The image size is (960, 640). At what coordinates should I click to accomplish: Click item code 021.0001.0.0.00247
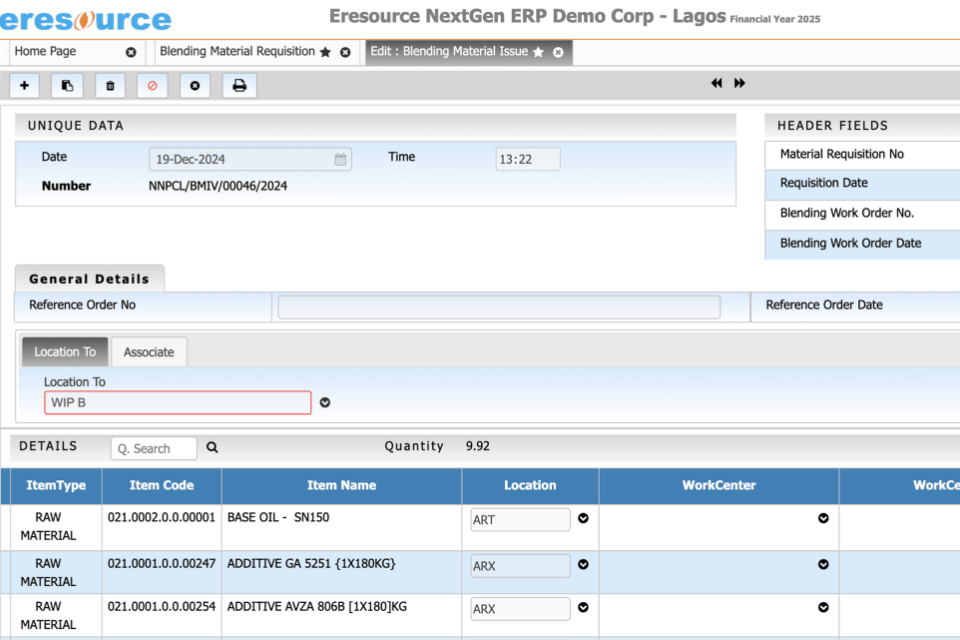162,563
